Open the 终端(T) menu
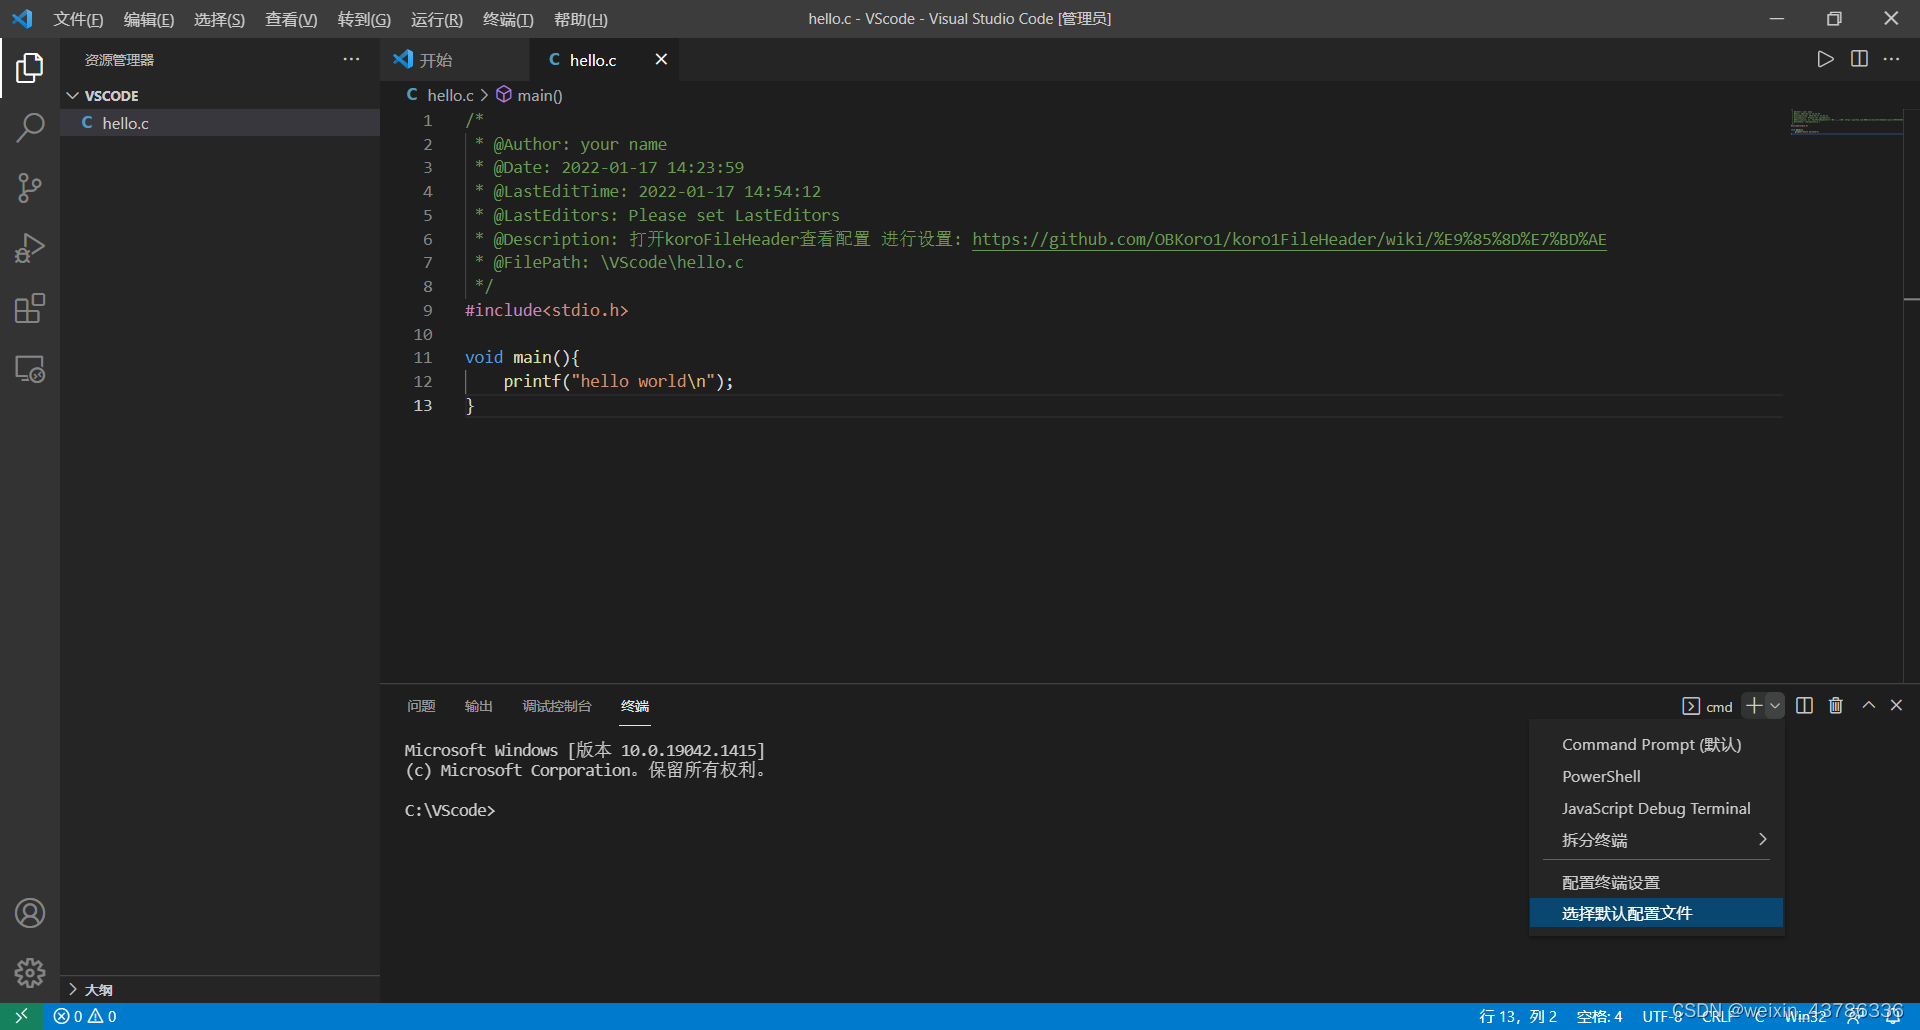1920x1030 pixels. [508, 19]
